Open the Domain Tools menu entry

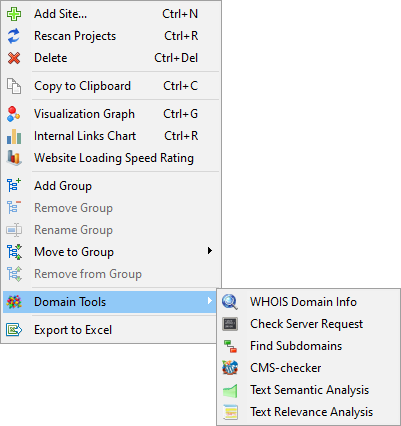(109, 302)
